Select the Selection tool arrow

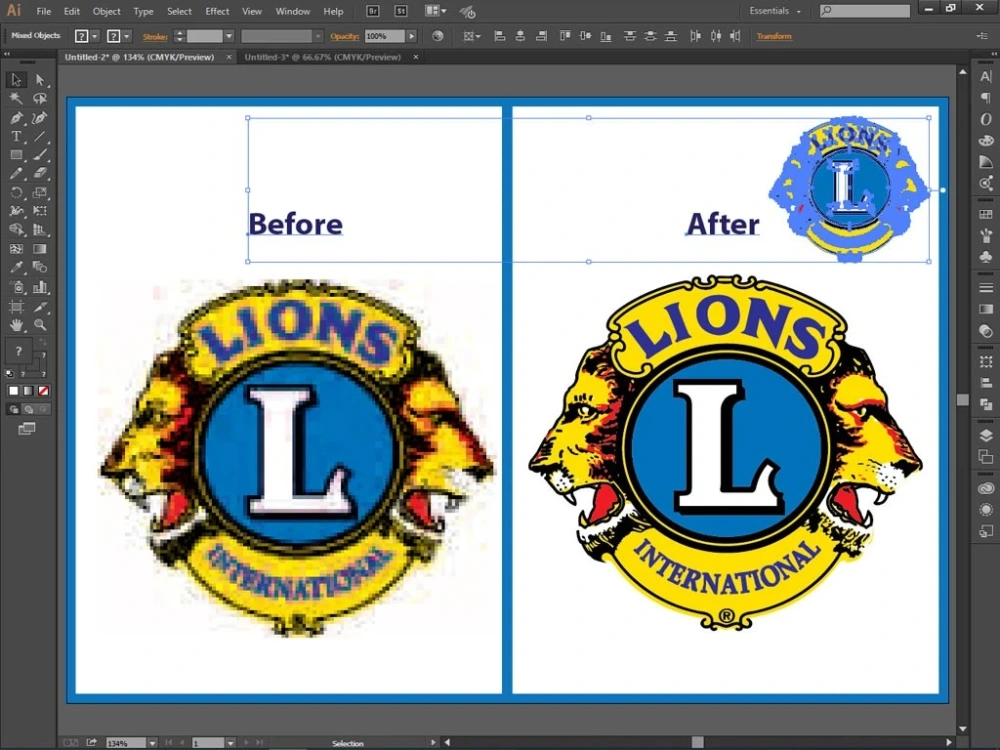[16, 80]
